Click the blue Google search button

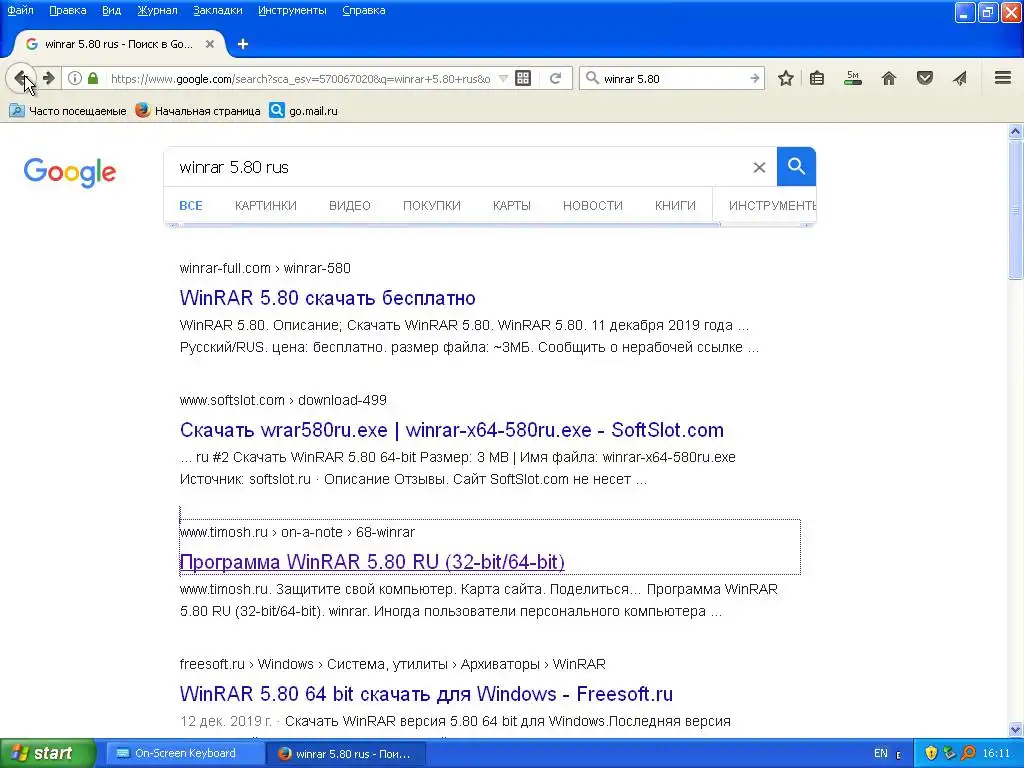(796, 167)
